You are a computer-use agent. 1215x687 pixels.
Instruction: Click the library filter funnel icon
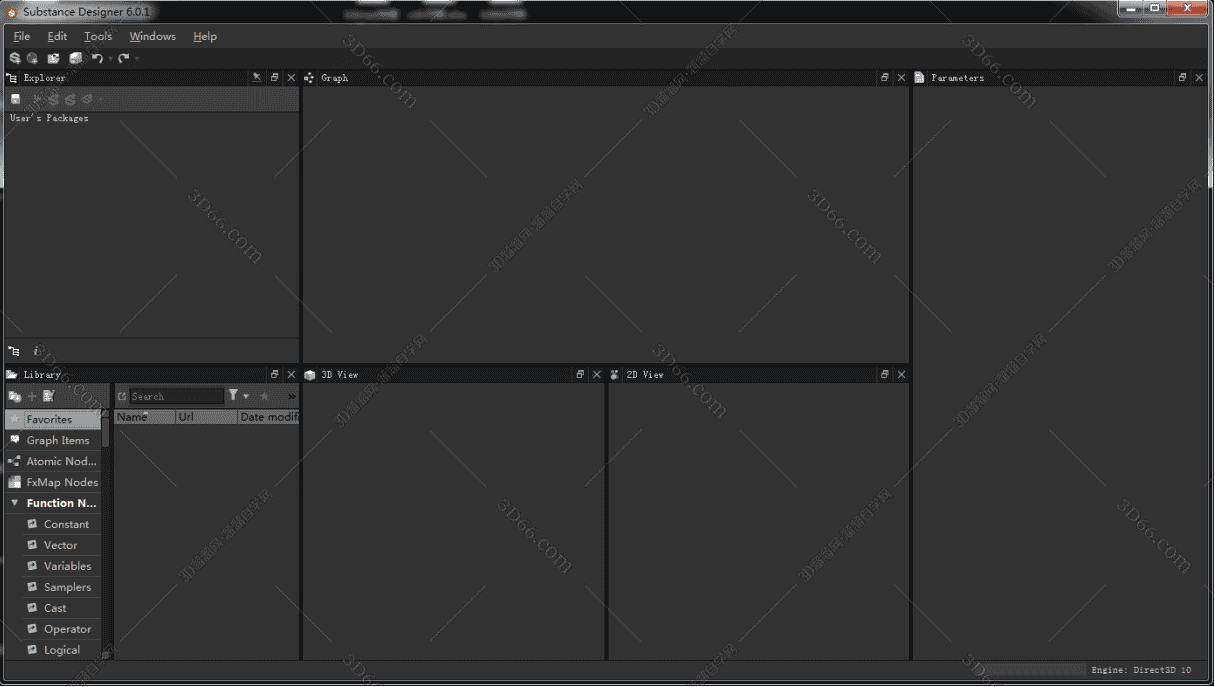point(233,396)
